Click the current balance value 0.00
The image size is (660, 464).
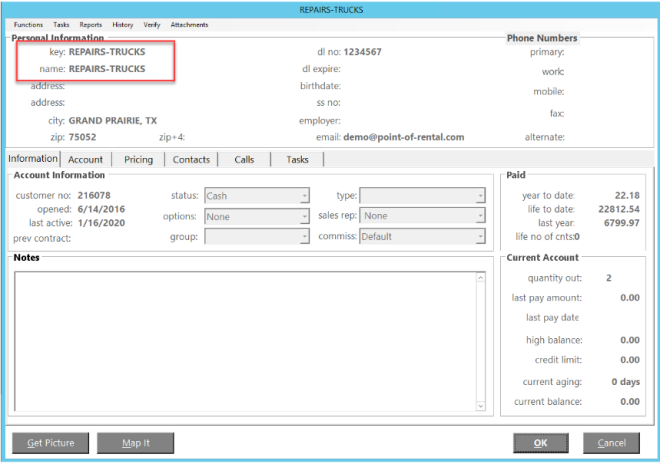tap(630, 402)
